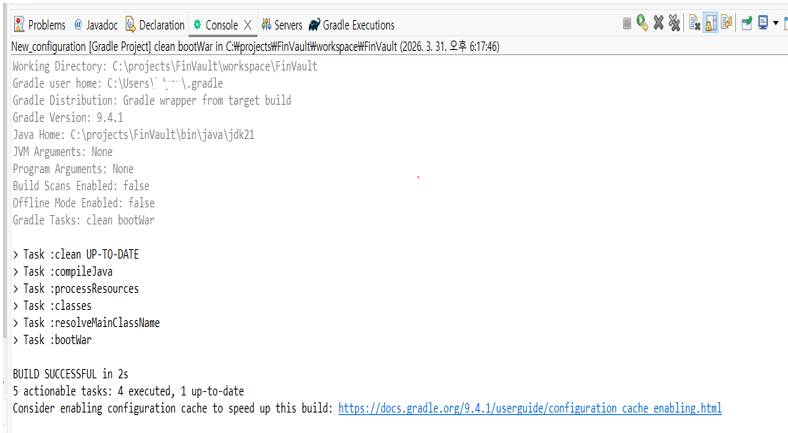788x433 pixels.
Task: Click the gray Terminate stop icon
Action: coord(627,23)
